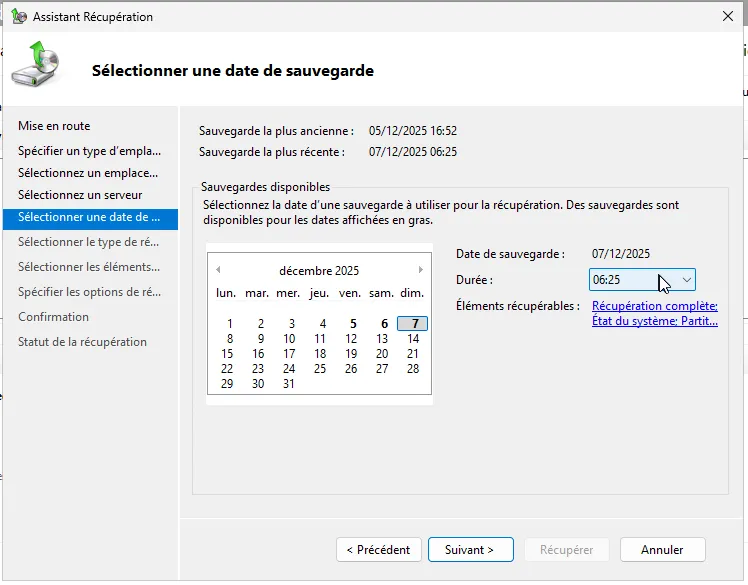
Task: Pick the highlighted date 7 in calendar
Action: (x=413, y=324)
